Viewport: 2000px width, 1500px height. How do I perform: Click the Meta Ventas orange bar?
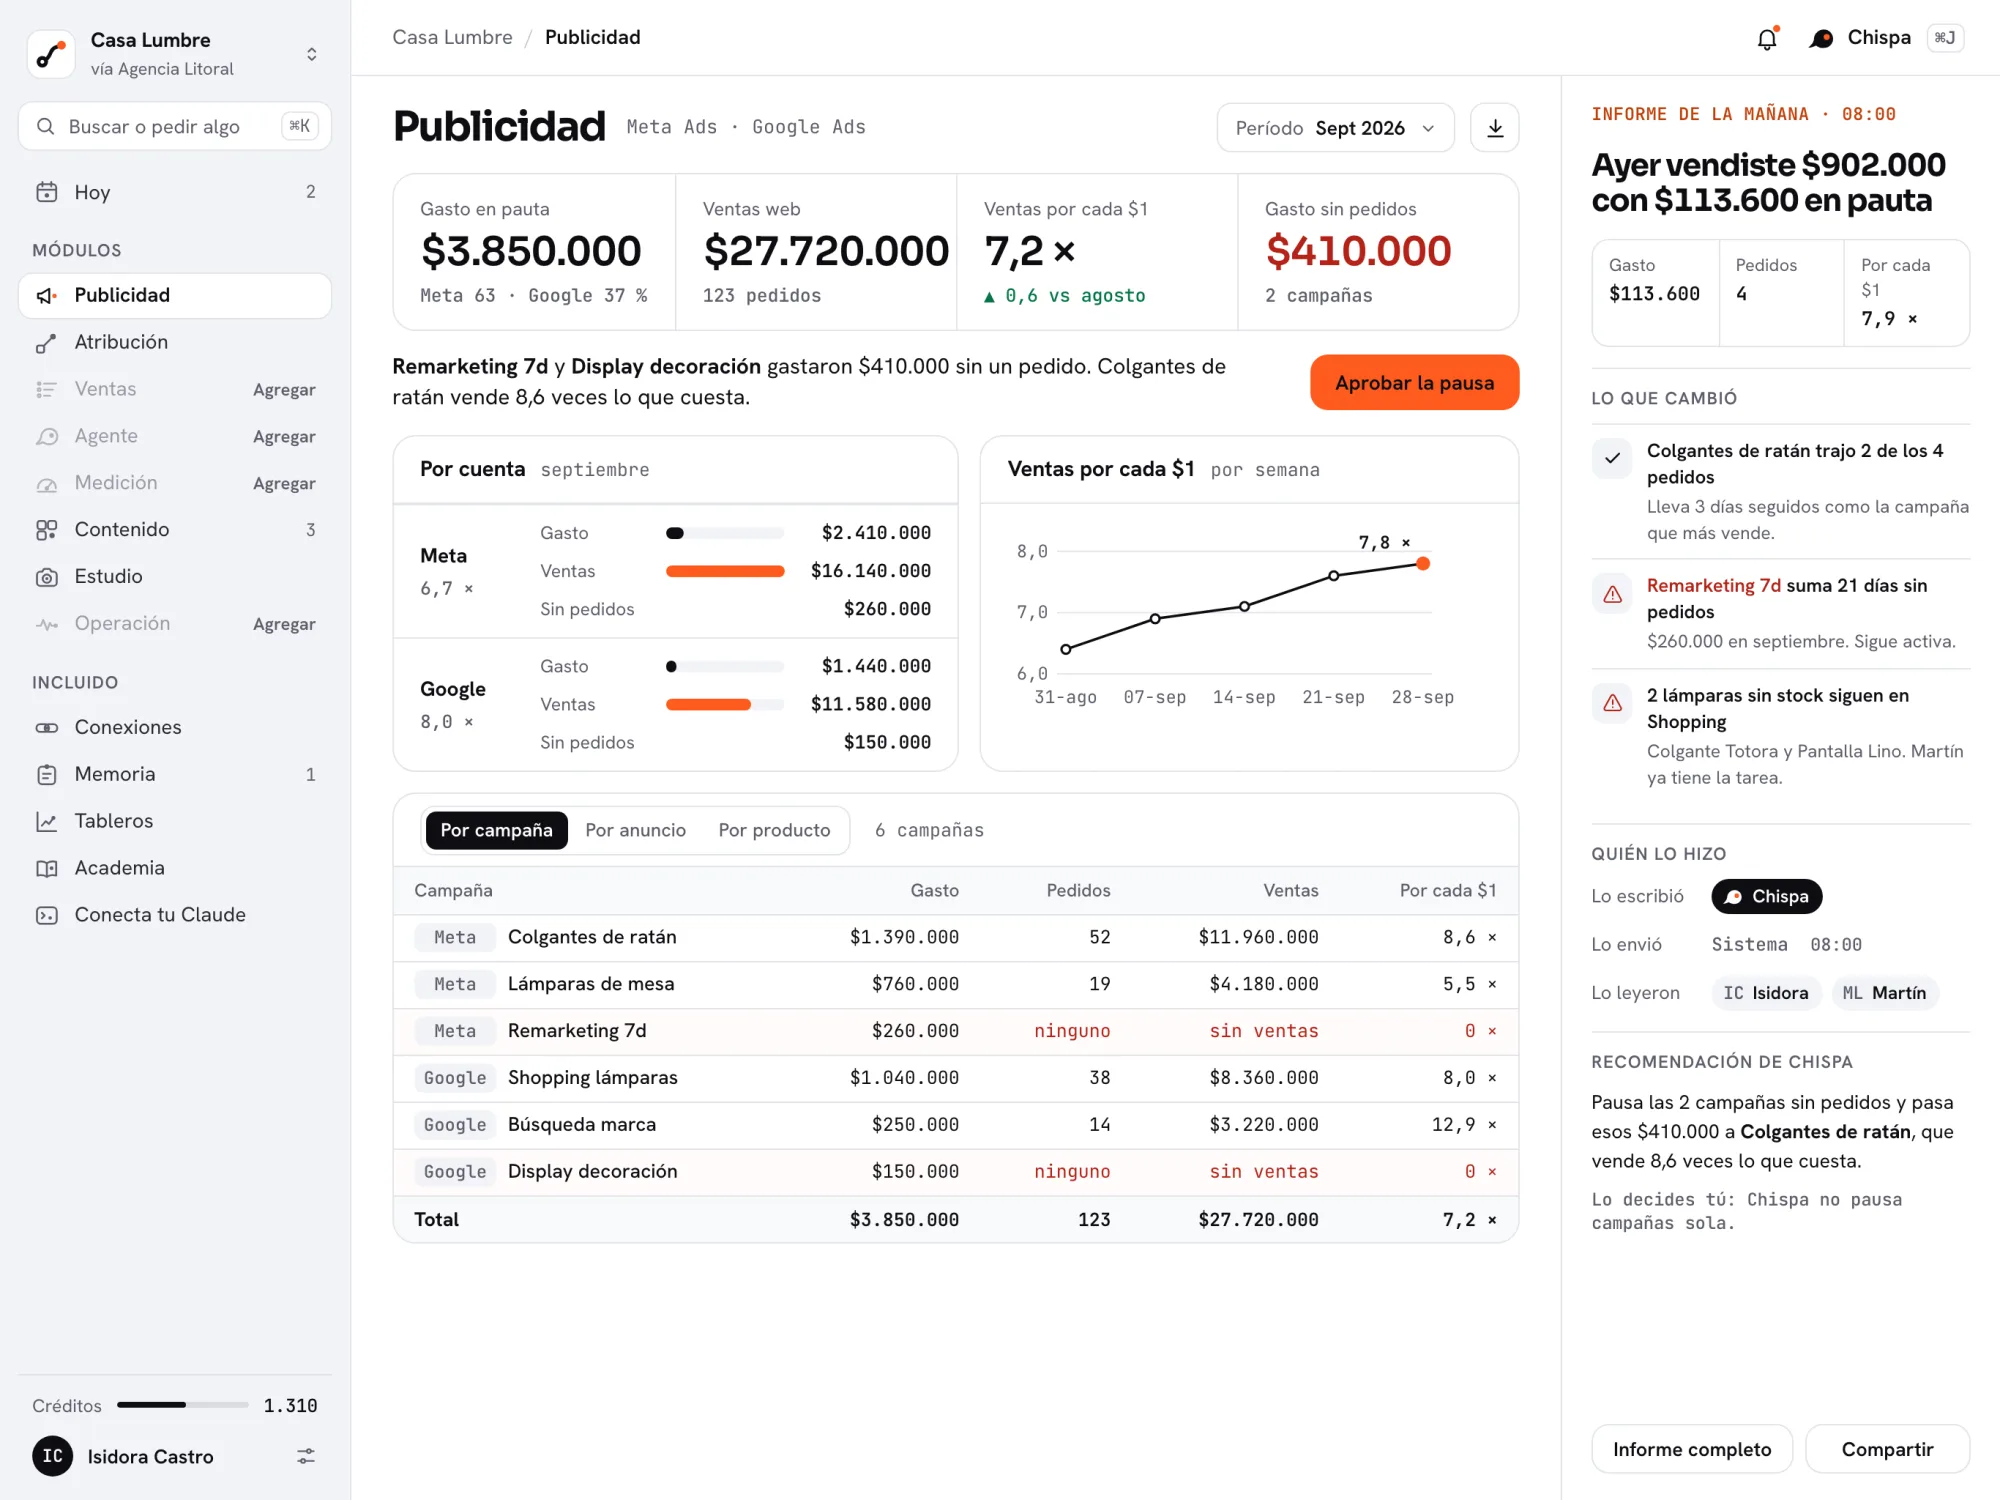coord(725,571)
